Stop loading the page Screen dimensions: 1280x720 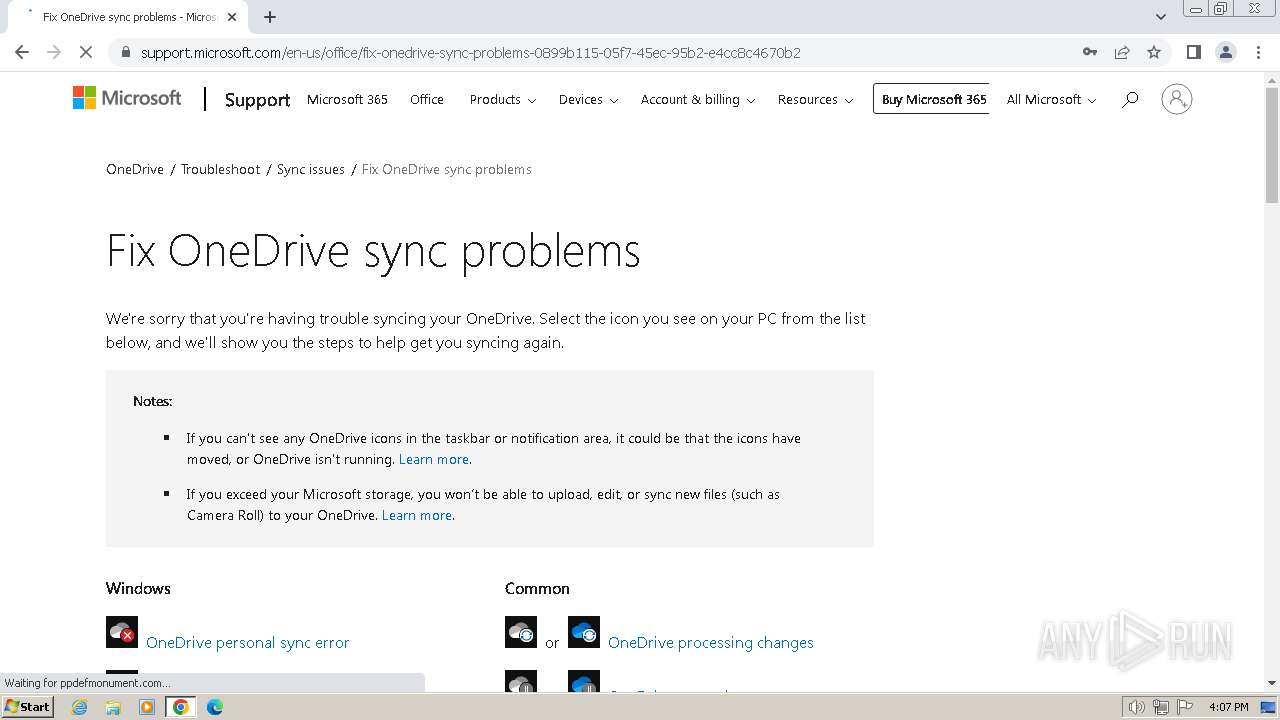coord(86,52)
